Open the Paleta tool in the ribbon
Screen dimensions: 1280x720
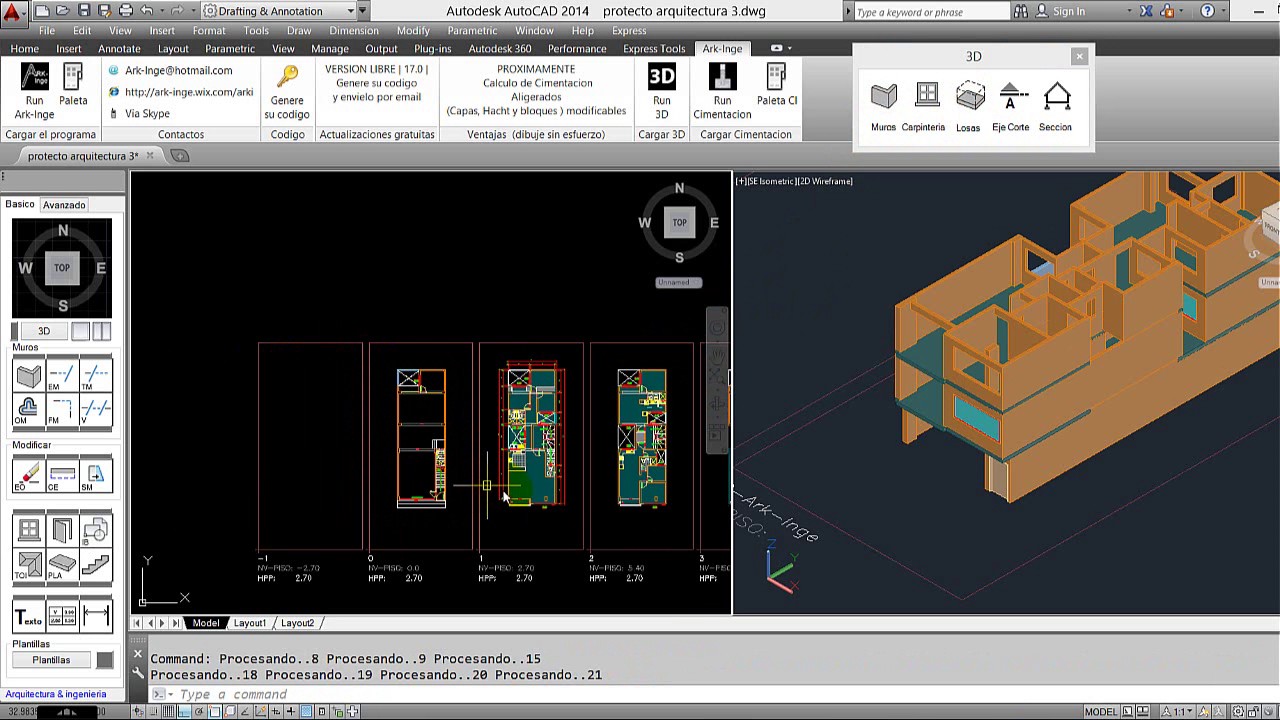tap(73, 78)
